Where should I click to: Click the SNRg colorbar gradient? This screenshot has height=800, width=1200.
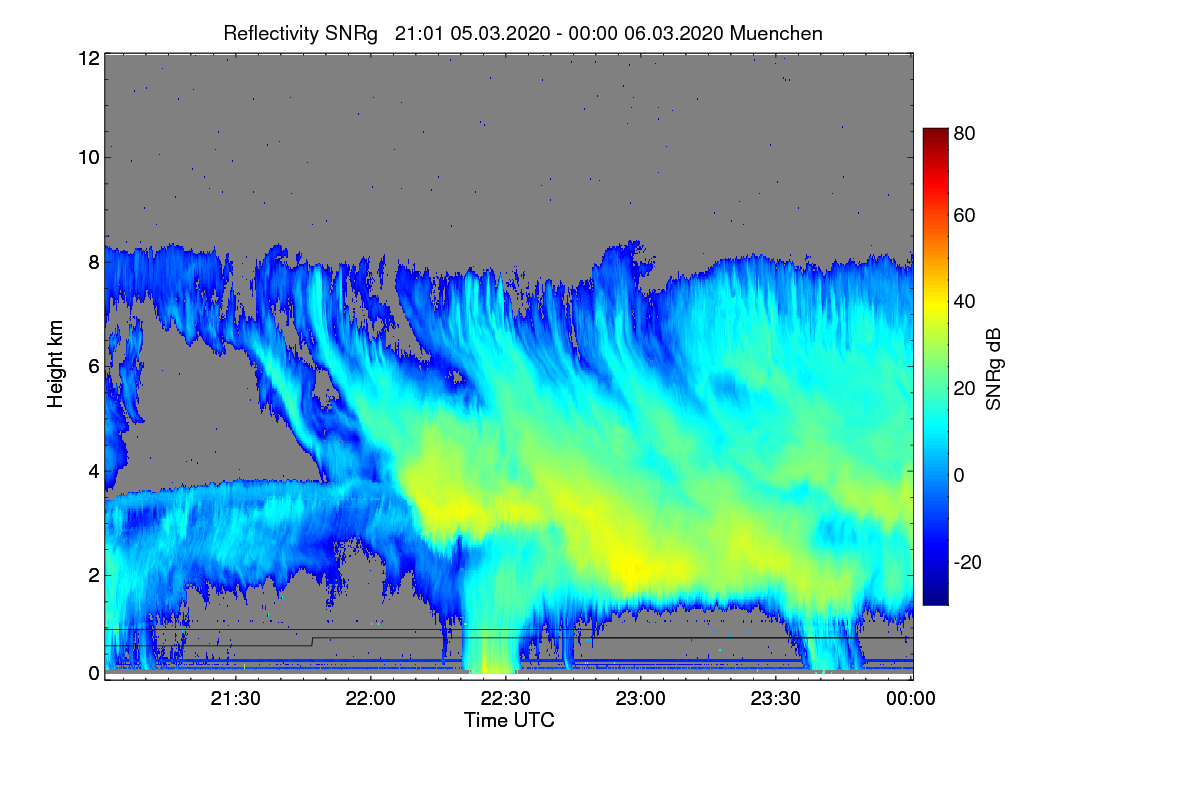tap(935, 366)
